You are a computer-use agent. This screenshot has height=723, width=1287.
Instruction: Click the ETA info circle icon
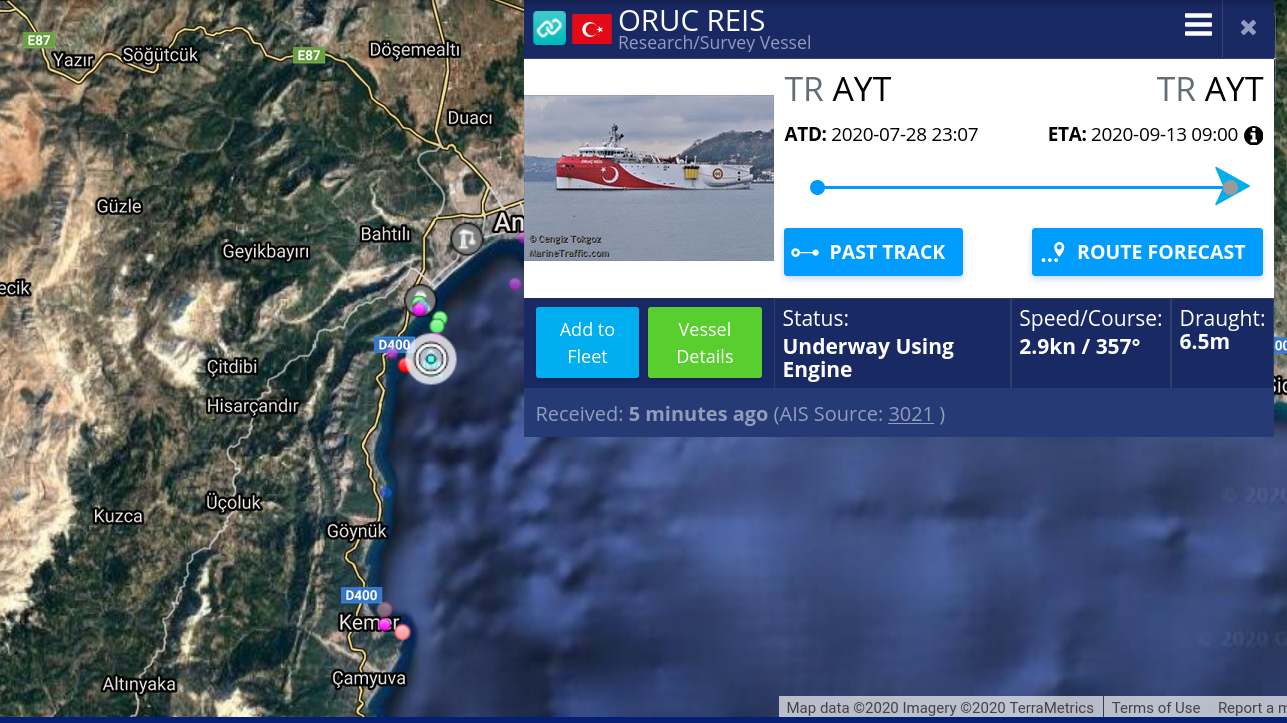pos(1253,135)
